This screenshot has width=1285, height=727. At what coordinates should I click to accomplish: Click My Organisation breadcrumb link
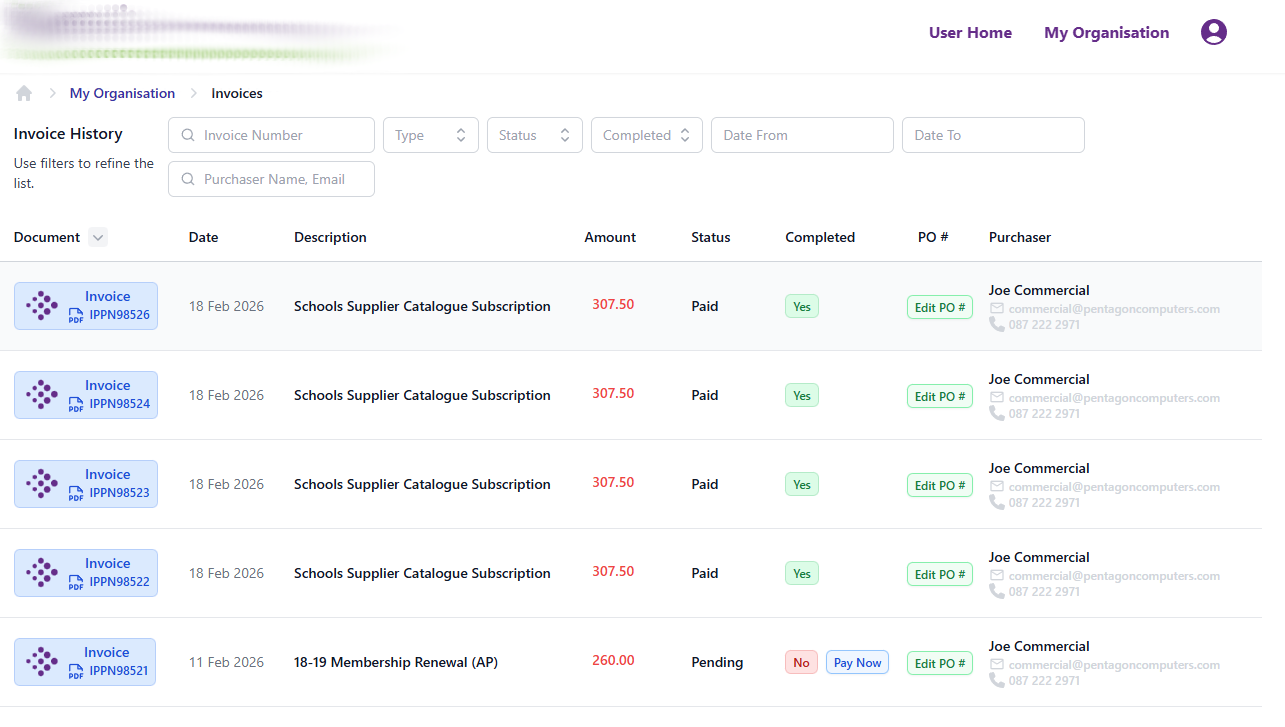tap(122, 93)
